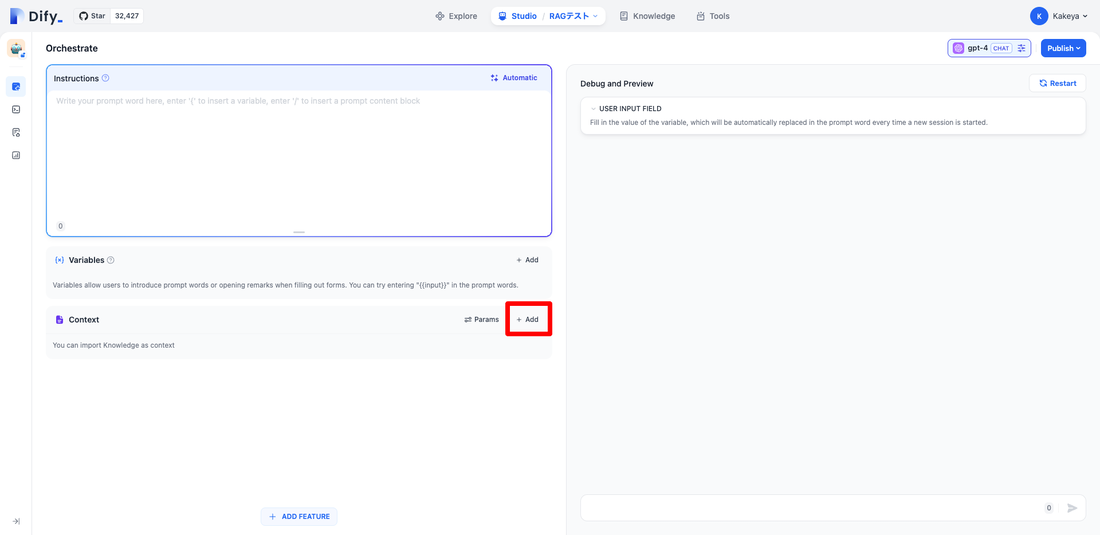This screenshot has width=1100, height=535.
Task: Collapse the USER INPUT FIELD section
Action: click(593, 109)
